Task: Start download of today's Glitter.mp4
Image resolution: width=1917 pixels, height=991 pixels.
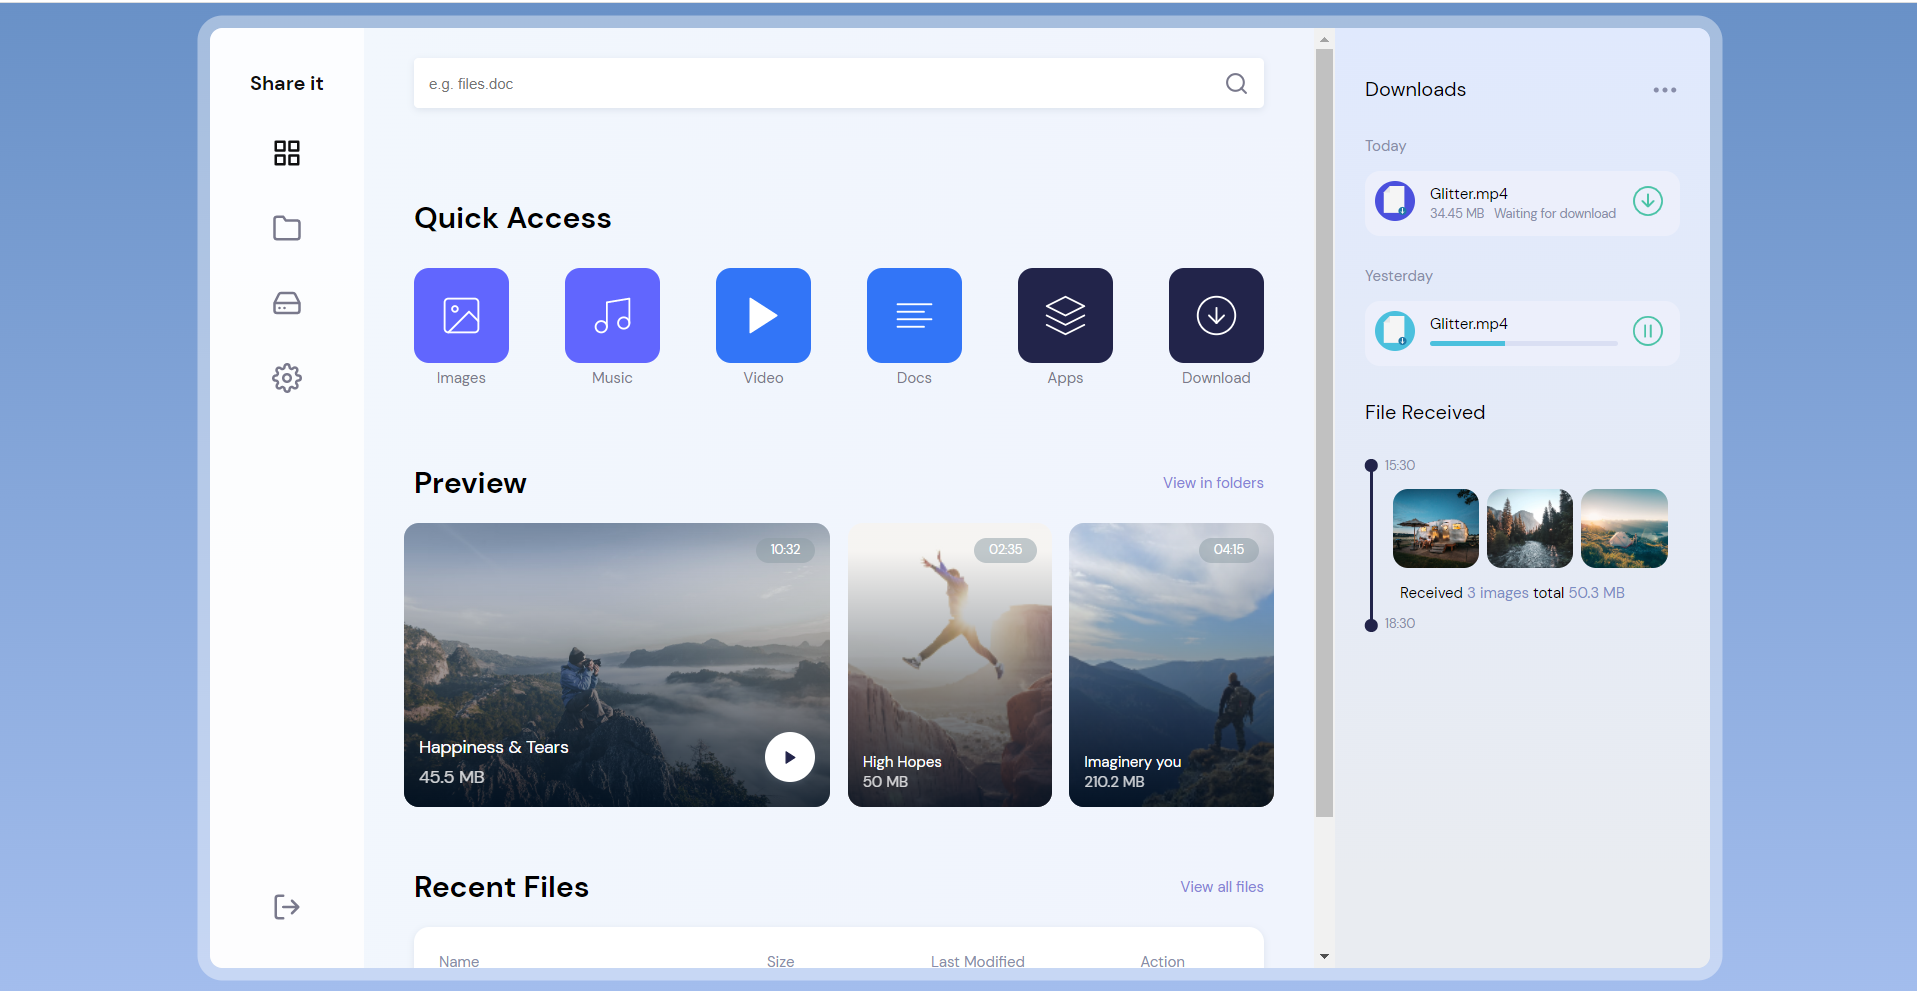Action: point(1648,201)
